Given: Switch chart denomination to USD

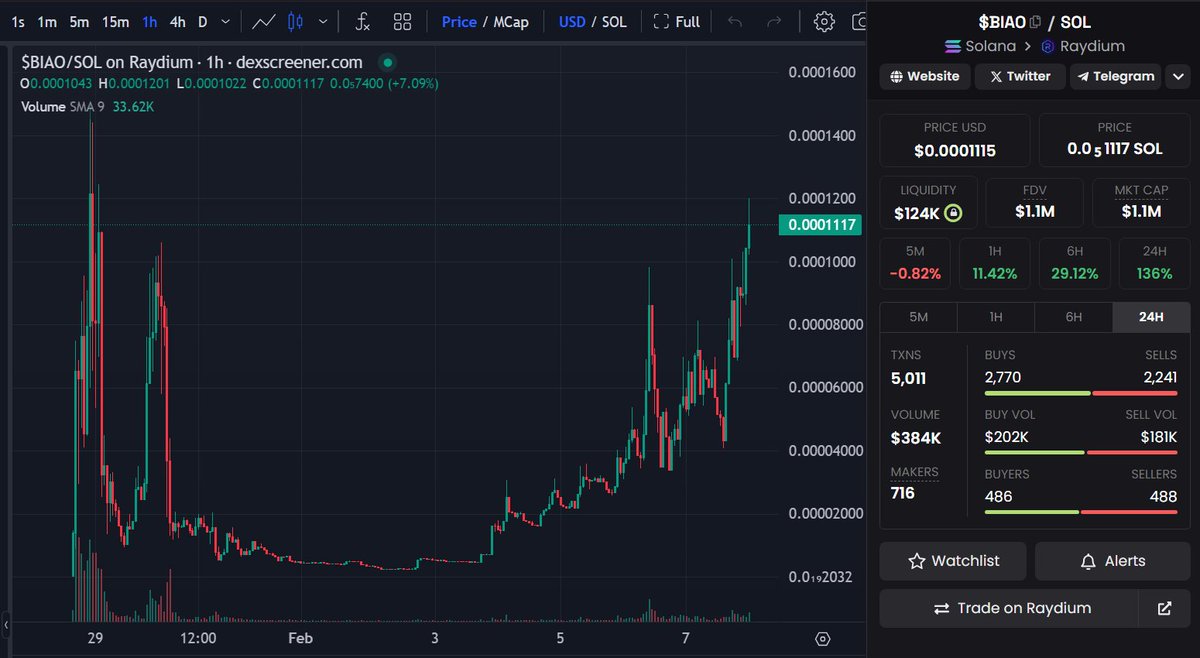Looking at the screenshot, I should 572,21.
